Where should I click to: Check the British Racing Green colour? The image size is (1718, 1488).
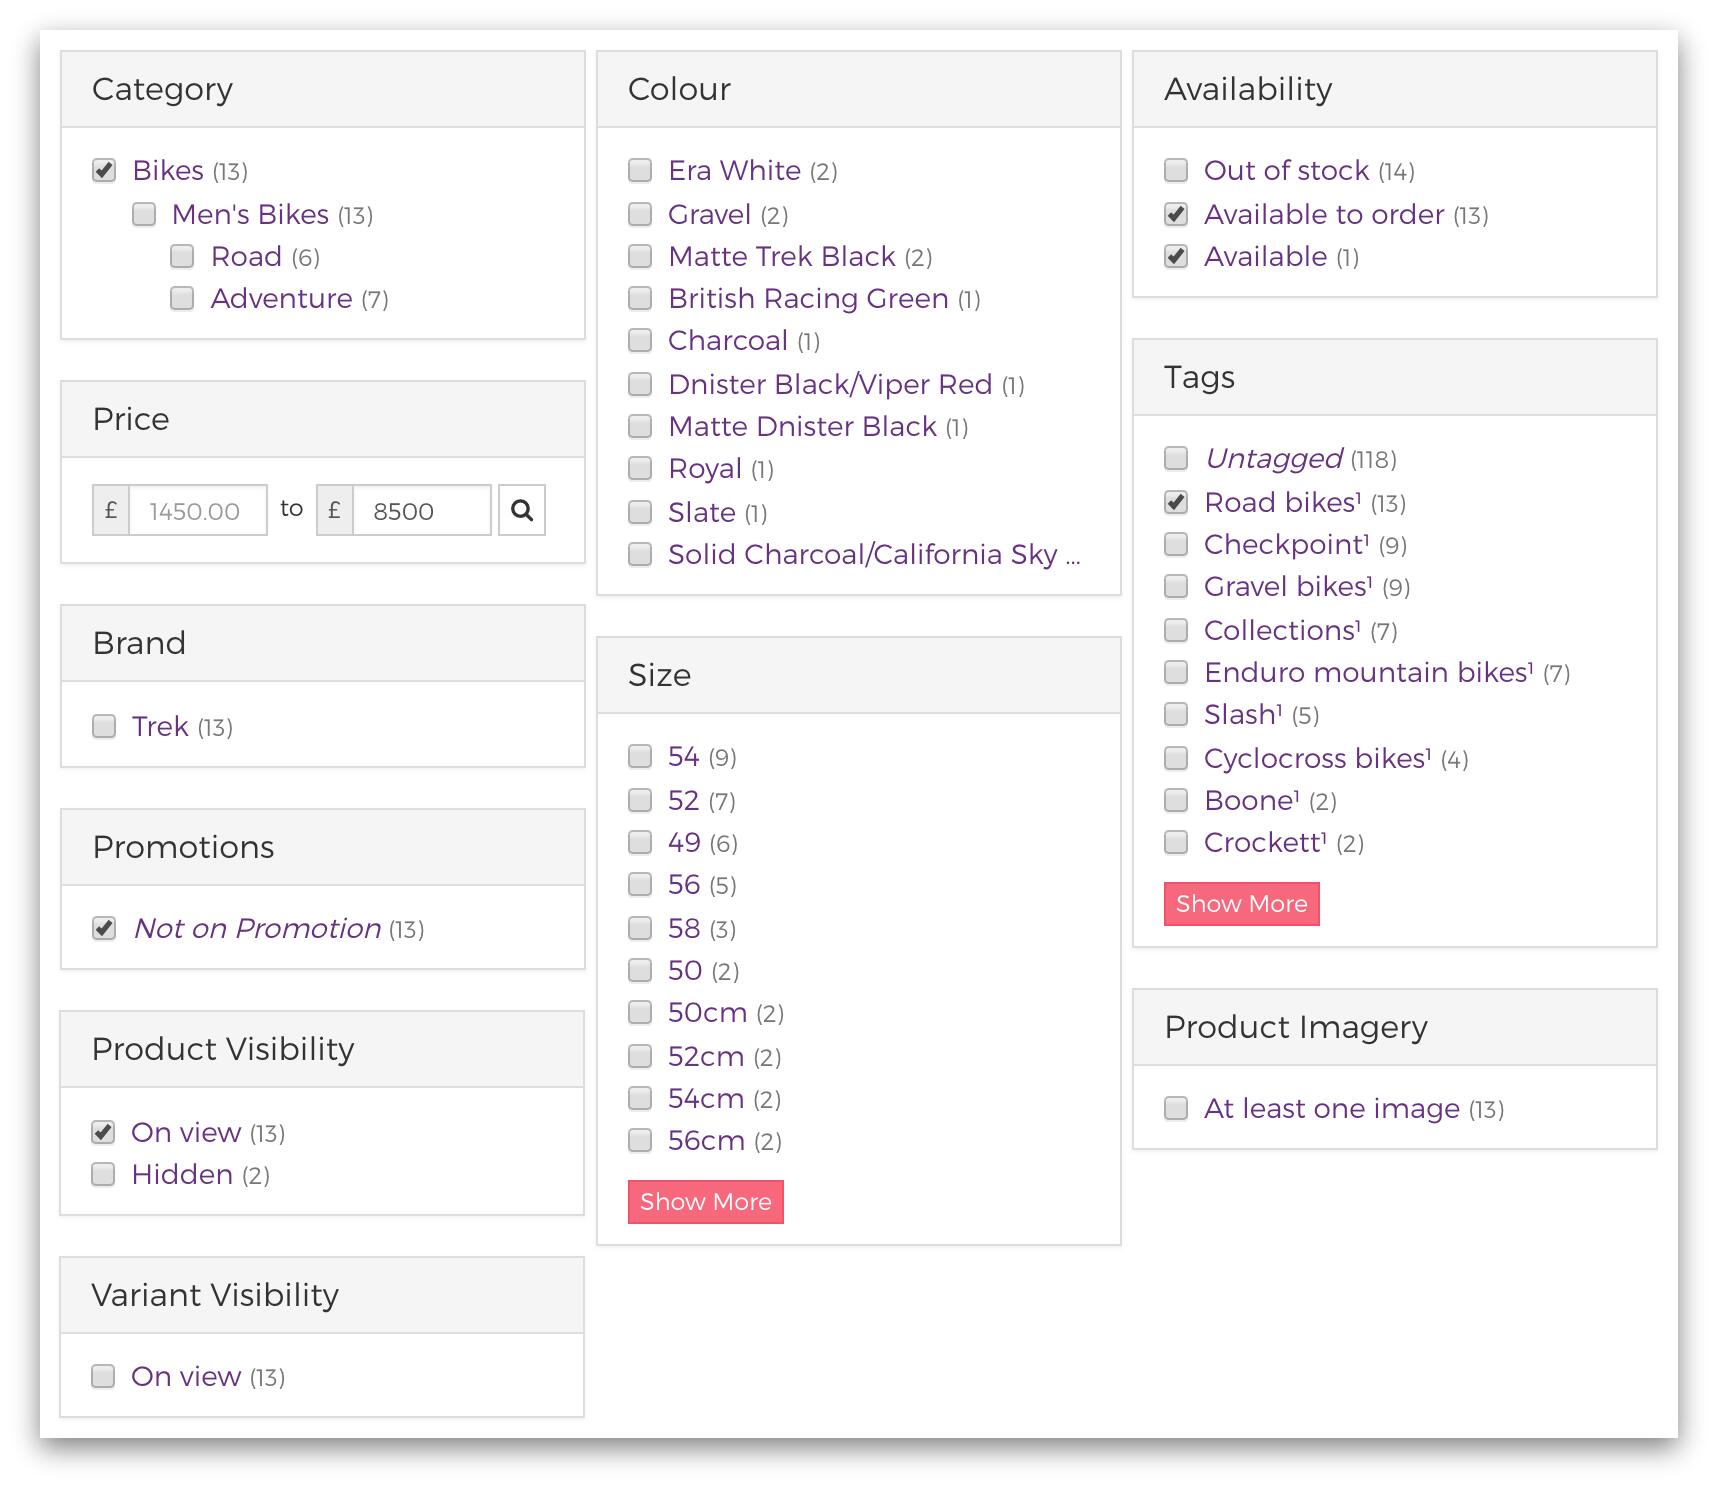(x=639, y=298)
